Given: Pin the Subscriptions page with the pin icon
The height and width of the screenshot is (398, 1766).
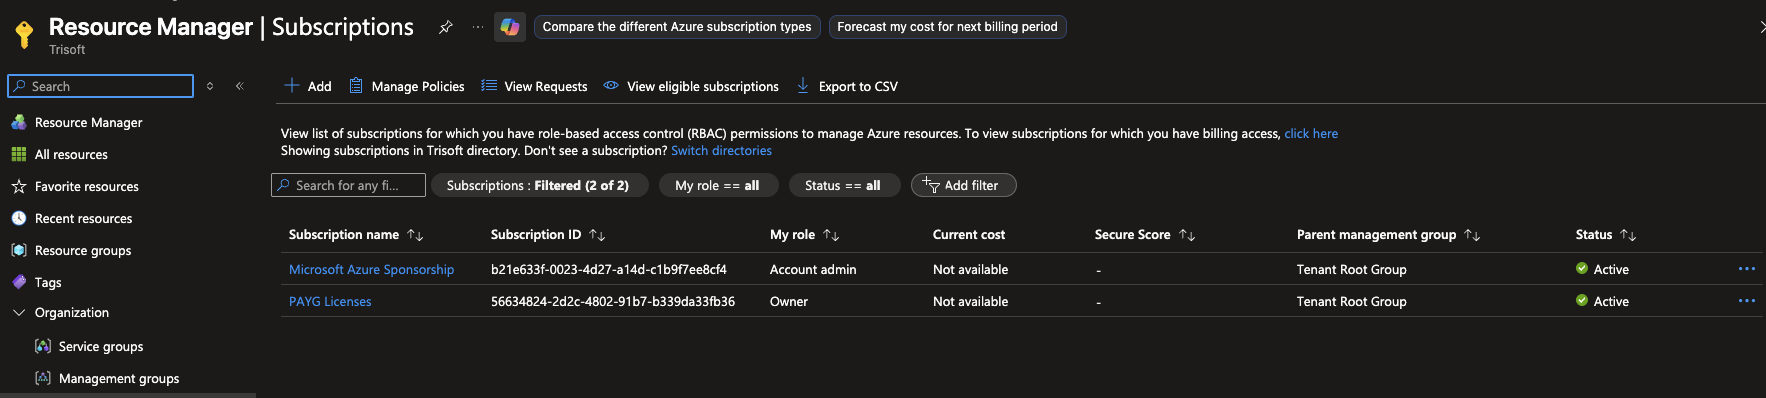Looking at the screenshot, I should point(446,27).
